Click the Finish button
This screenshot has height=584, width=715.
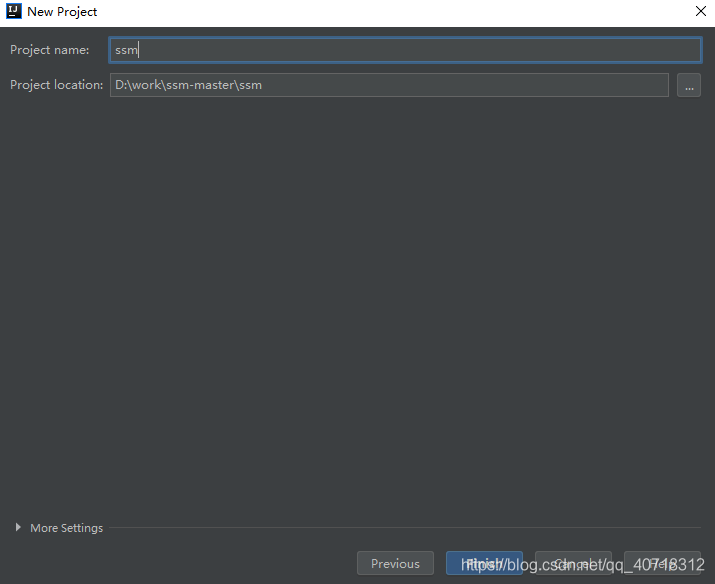pos(484,563)
